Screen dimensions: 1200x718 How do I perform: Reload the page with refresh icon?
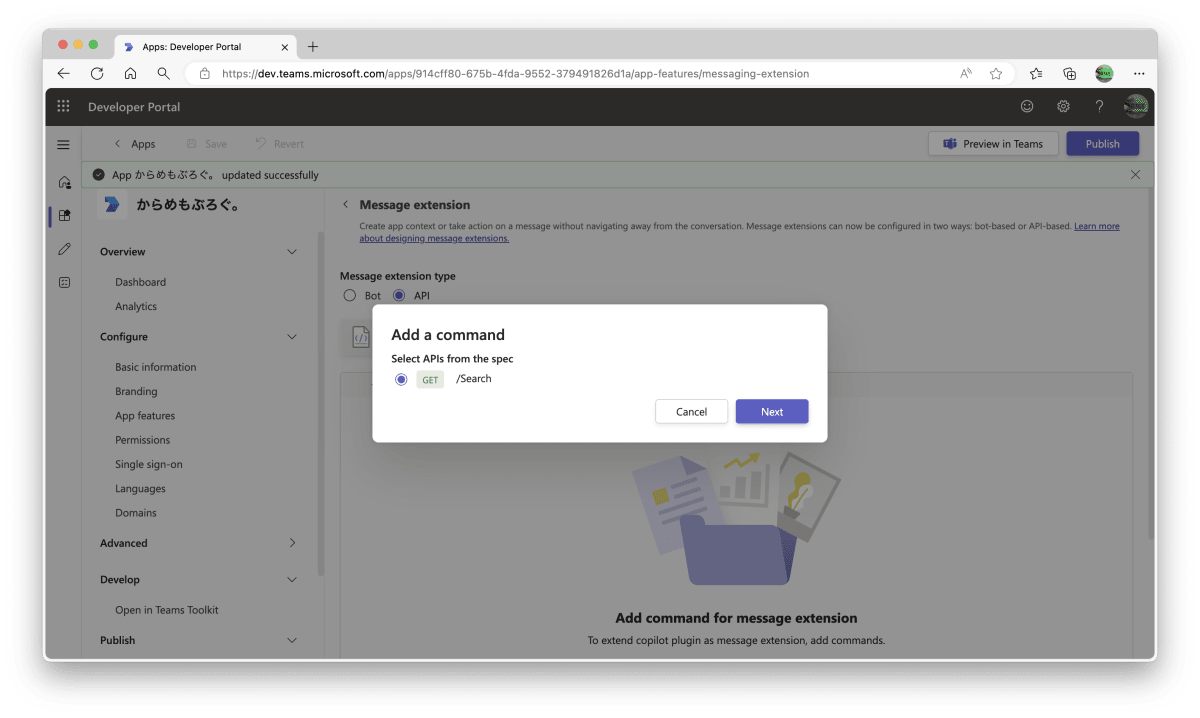[97, 73]
